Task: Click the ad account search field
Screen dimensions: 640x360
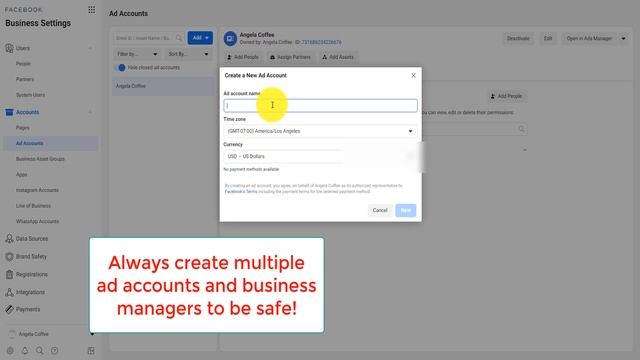Action: pyautogui.click(x=149, y=38)
